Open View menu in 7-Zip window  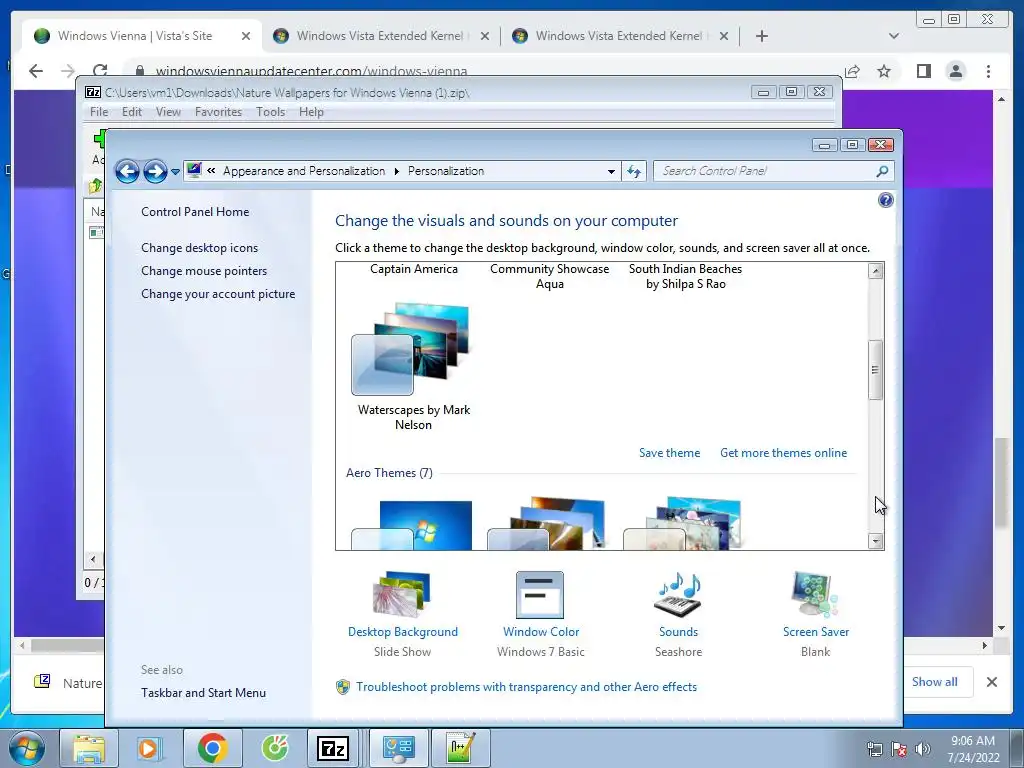(x=168, y=112)
